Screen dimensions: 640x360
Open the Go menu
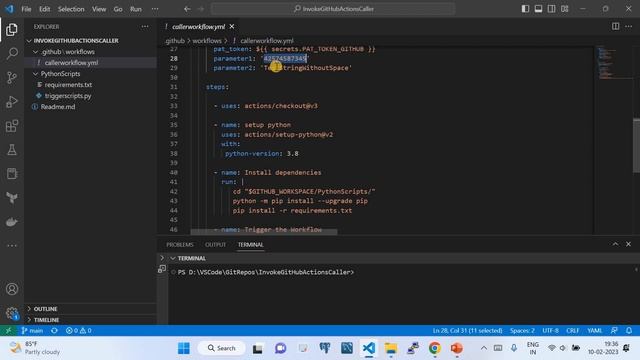[118, 9]
